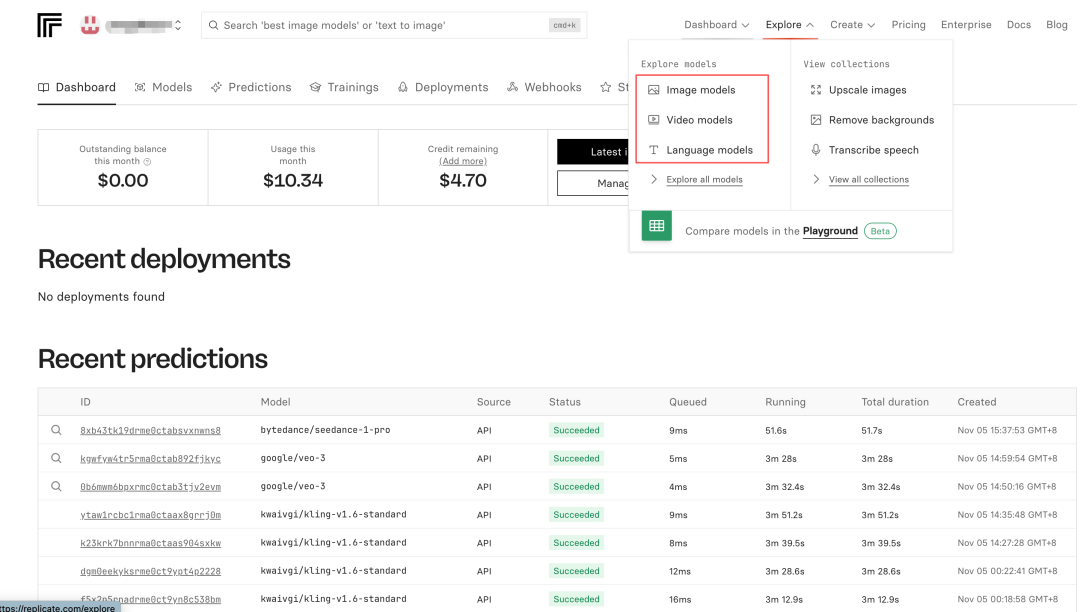Image resolution: width=1080 pixels, height=612 pixels.
Task: Click the Transcribe speech microphone icon
Action: click(816, 150)
